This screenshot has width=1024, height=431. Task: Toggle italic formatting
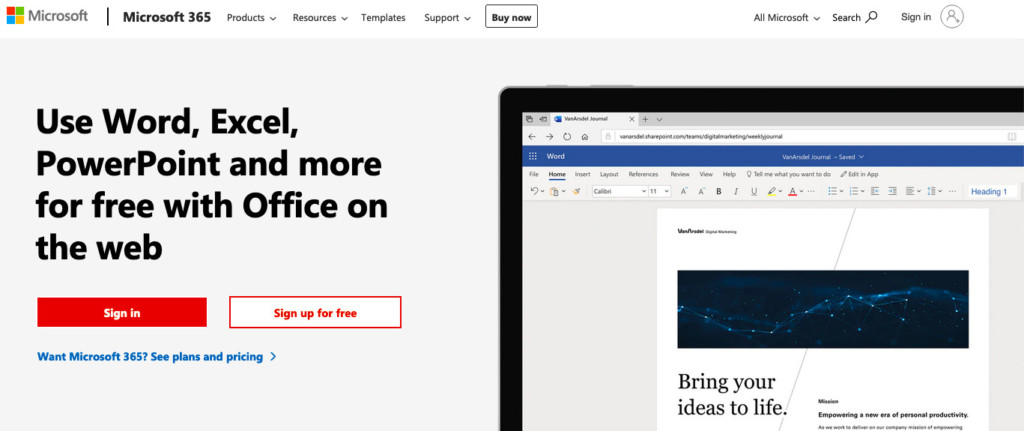tap(736, 191)
